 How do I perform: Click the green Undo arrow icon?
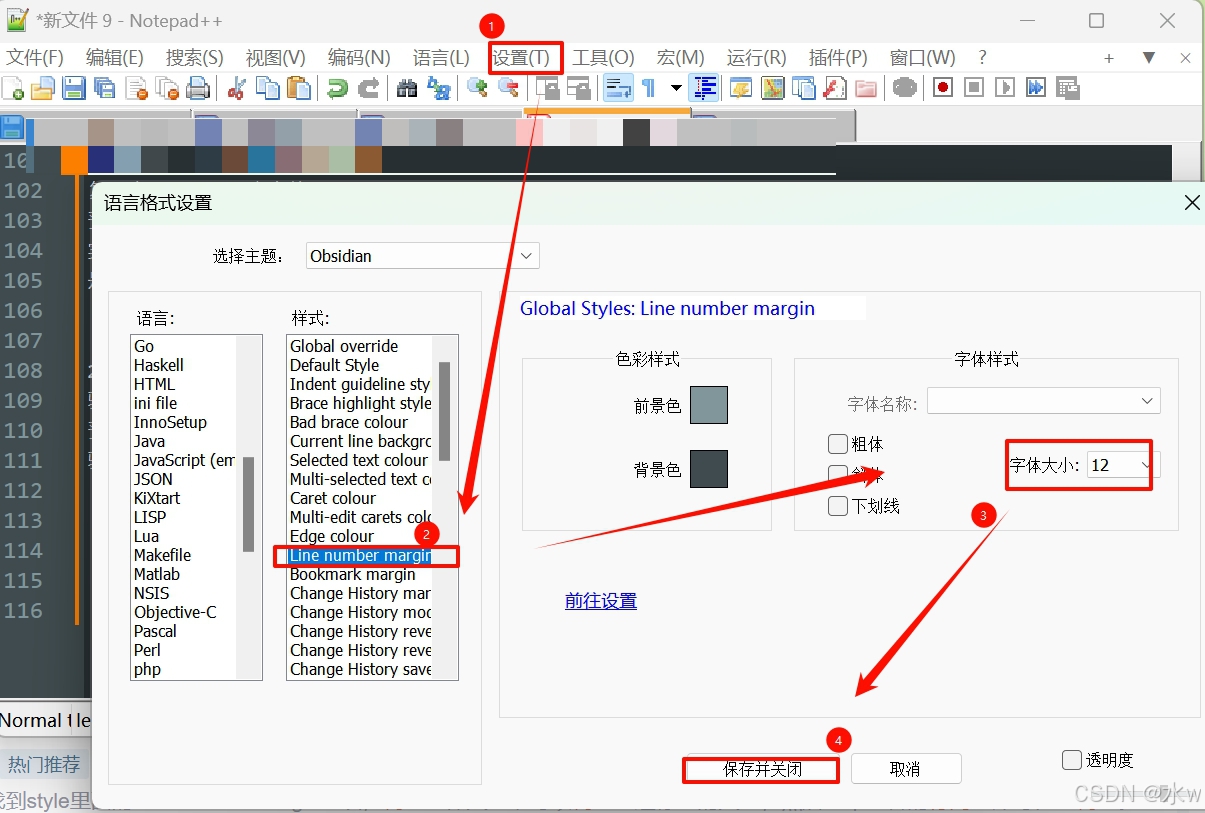click(x=338, y=88)
